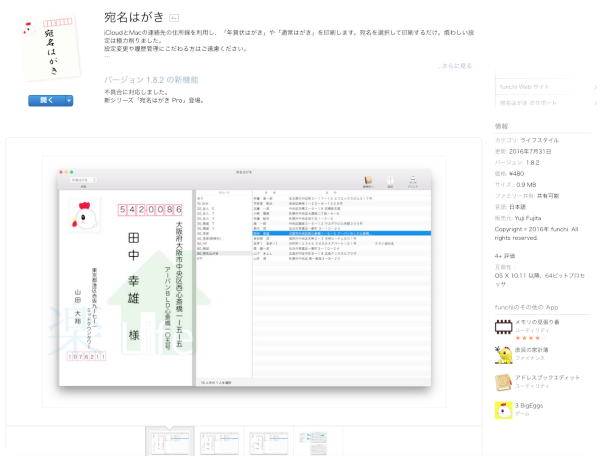600x456 pixels.
Task: Click the 4+ age rating badge
Action: tap(174, 18)
